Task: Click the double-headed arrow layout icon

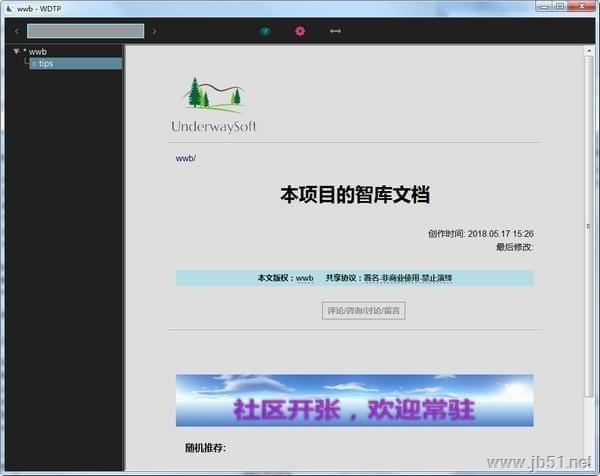Action: (x=336, y=31)
